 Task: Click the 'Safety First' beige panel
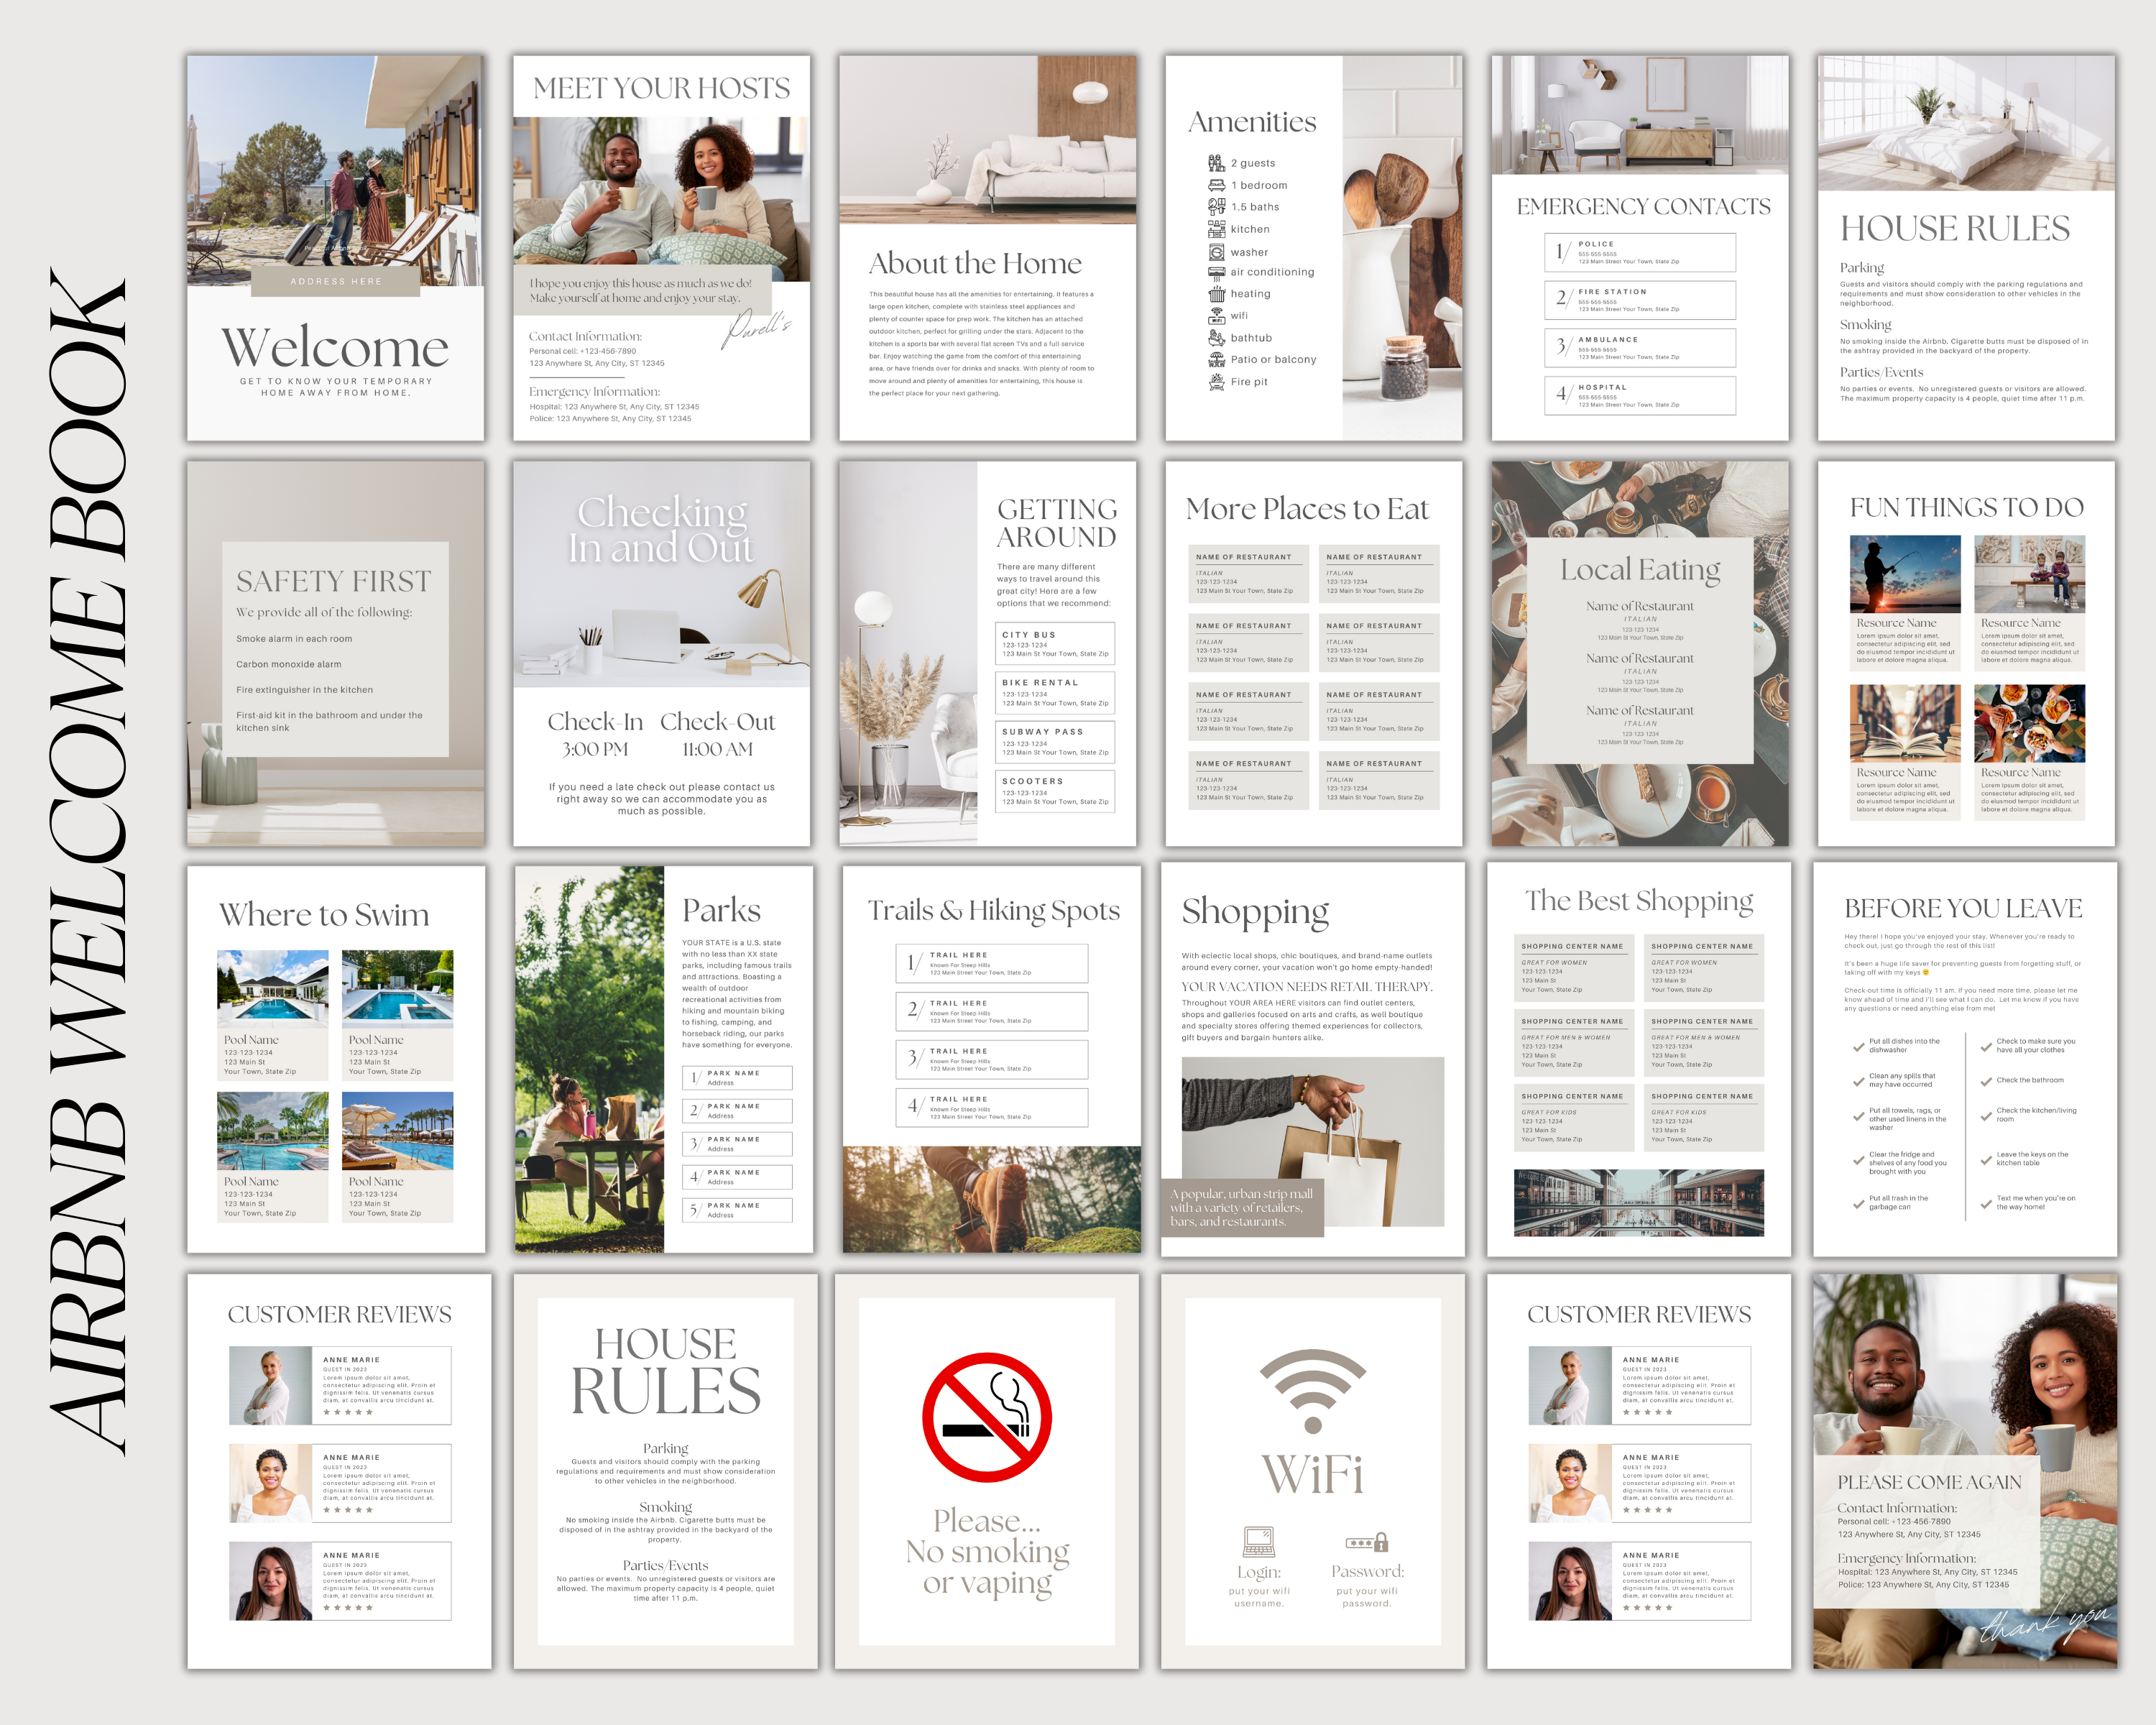tap(335, 649)
